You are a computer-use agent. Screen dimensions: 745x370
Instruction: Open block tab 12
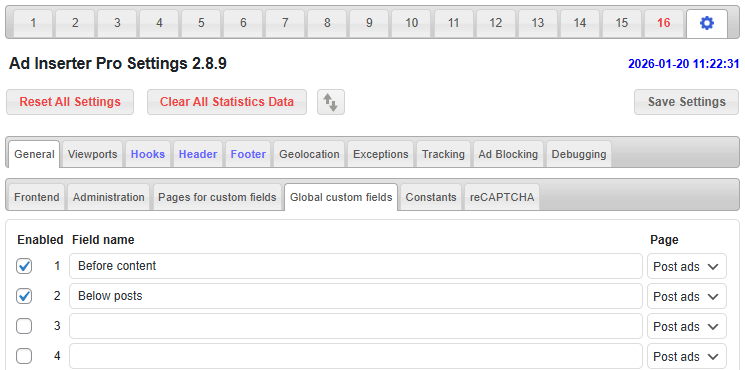pyautogui.click(x=496, y=23)
